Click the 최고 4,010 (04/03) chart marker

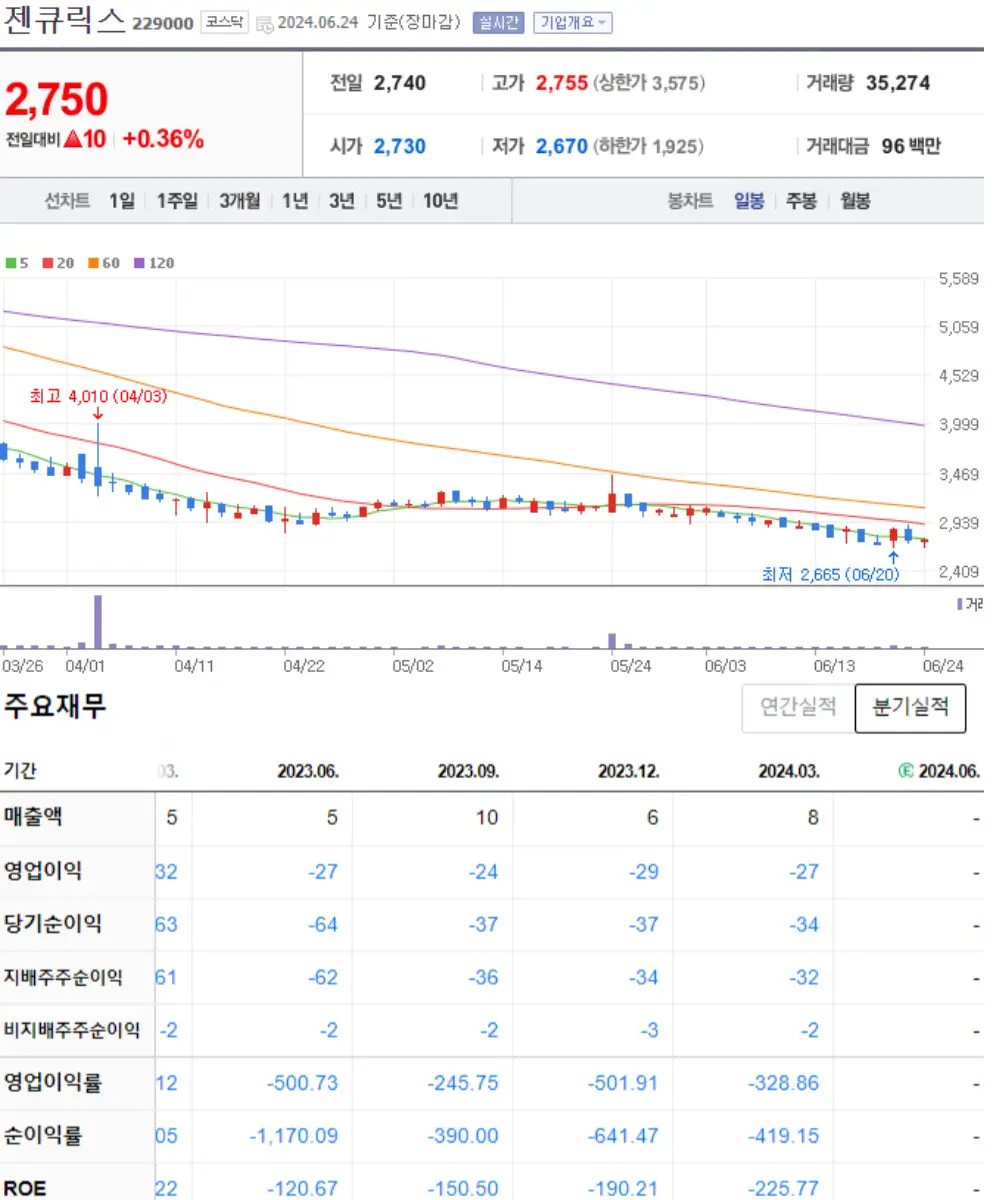pos(98,396)
